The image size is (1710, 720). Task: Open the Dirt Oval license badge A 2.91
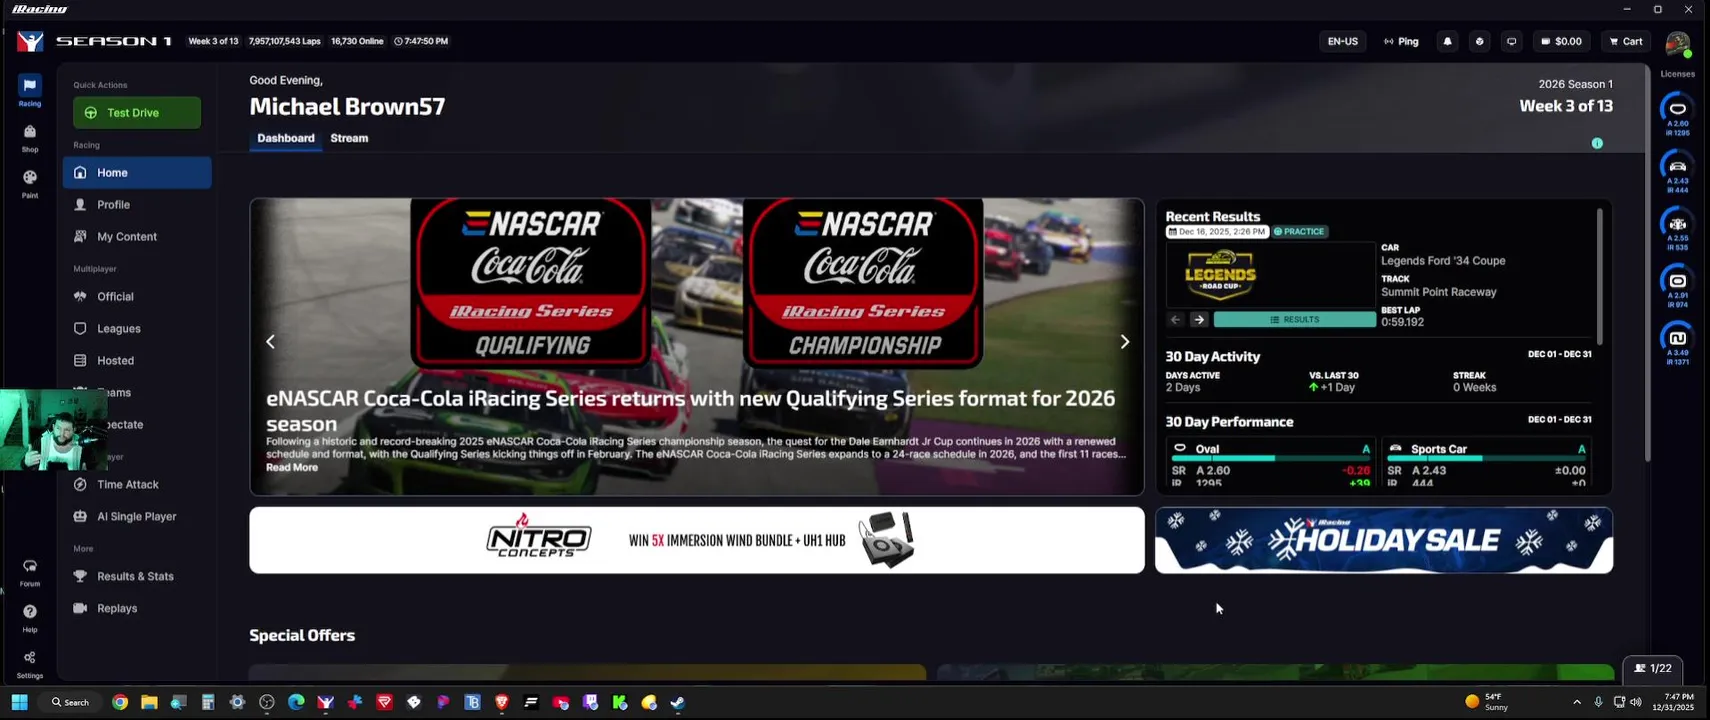1677,286
